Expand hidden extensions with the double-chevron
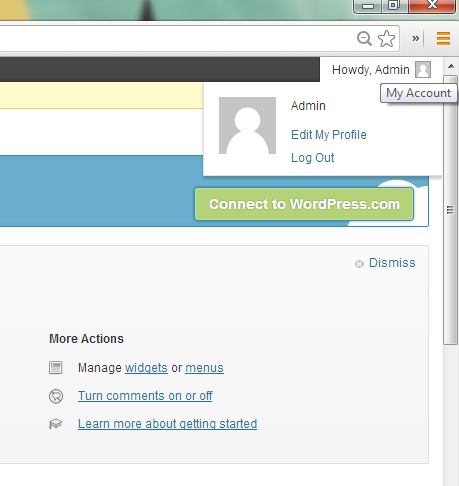Viewport: 459px width, 486px height. [x=415, y=38]
